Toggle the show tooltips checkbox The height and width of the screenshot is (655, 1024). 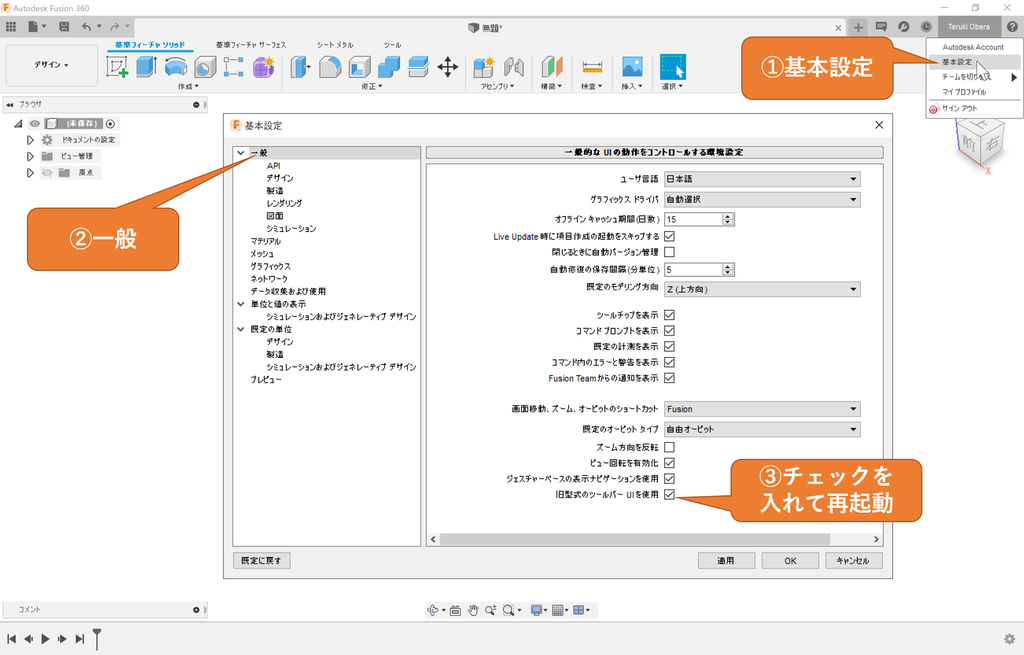669,315
